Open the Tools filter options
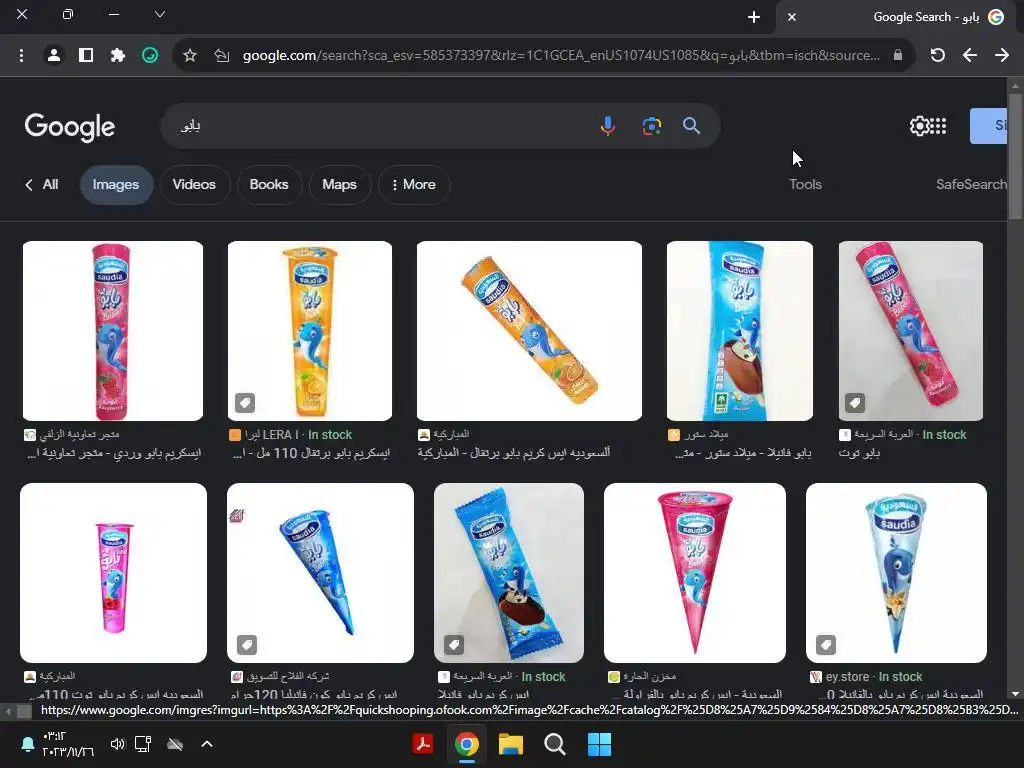Screen dimensions: 1024x768 click(x=805, y=185)
